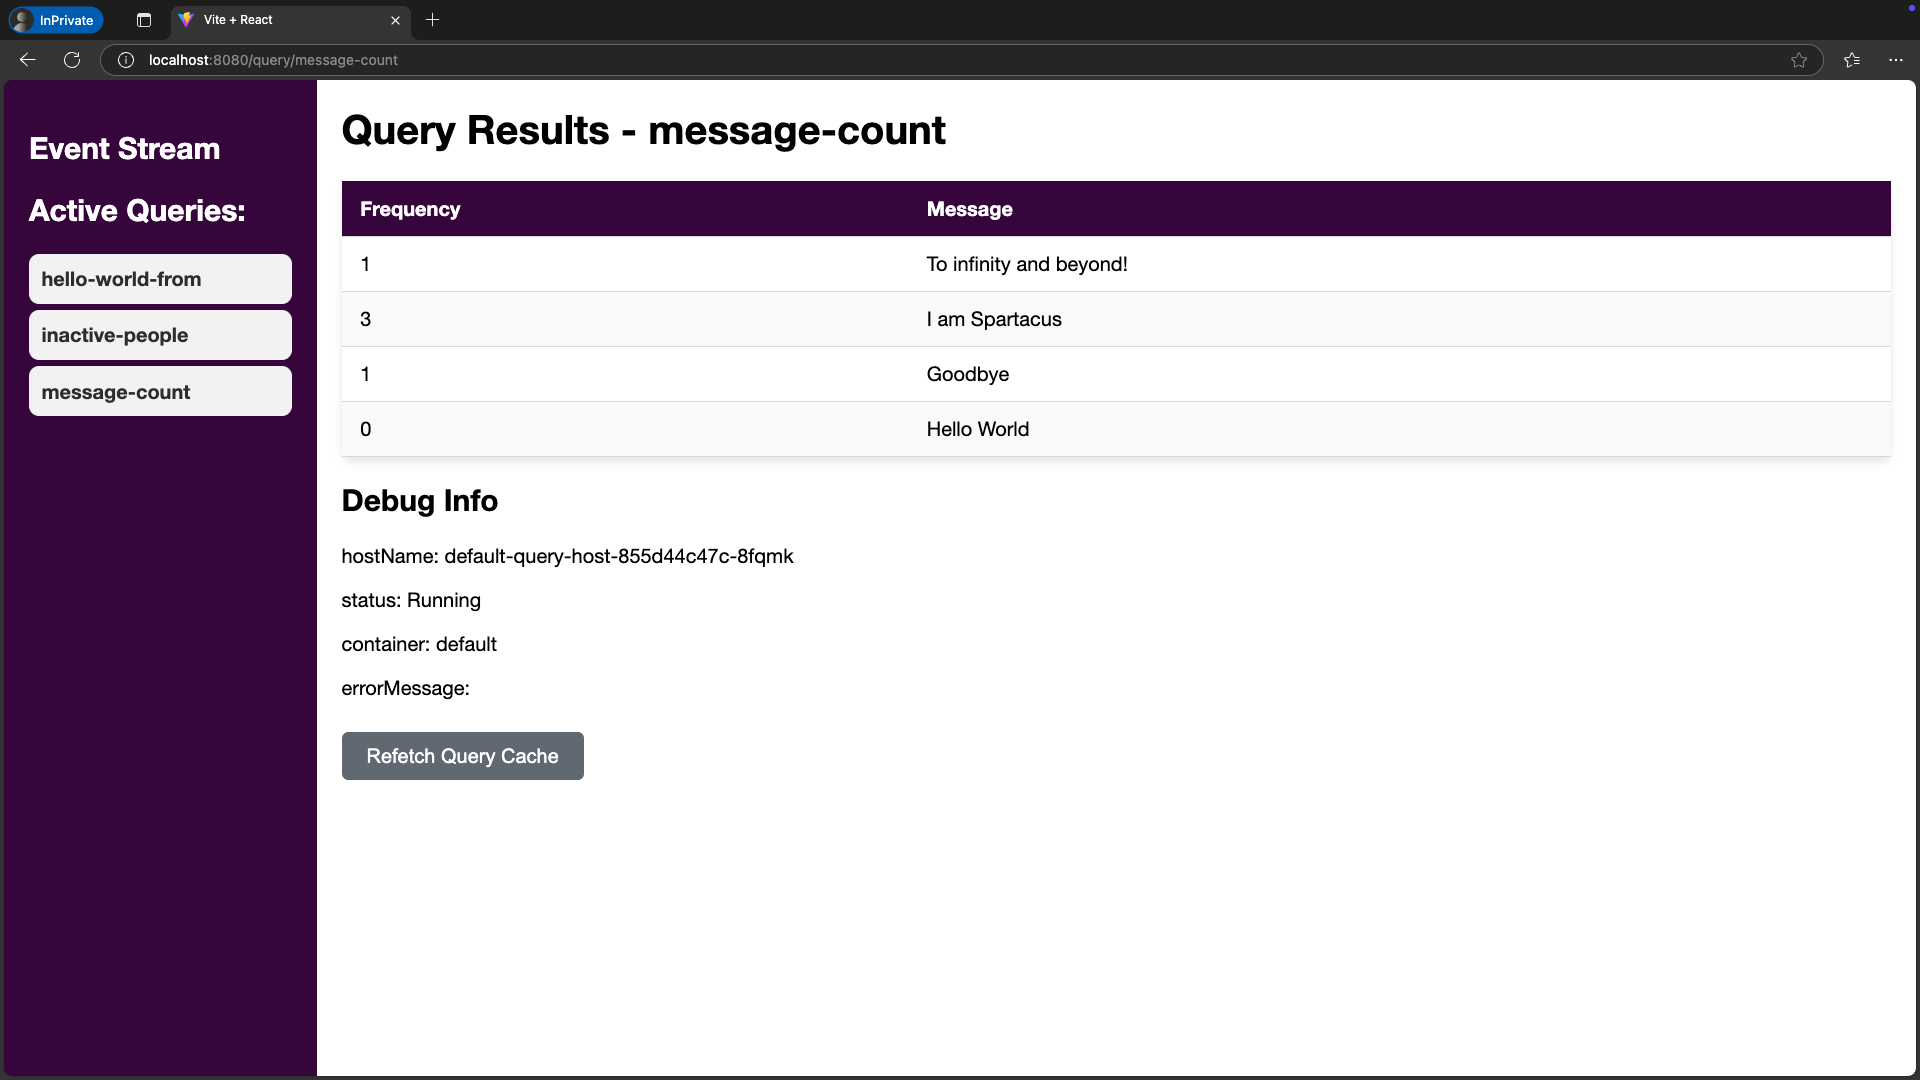This screenshot has height=1080, width=1920.
Task: Click the Query Results page heading
Action: pos(643,130)
